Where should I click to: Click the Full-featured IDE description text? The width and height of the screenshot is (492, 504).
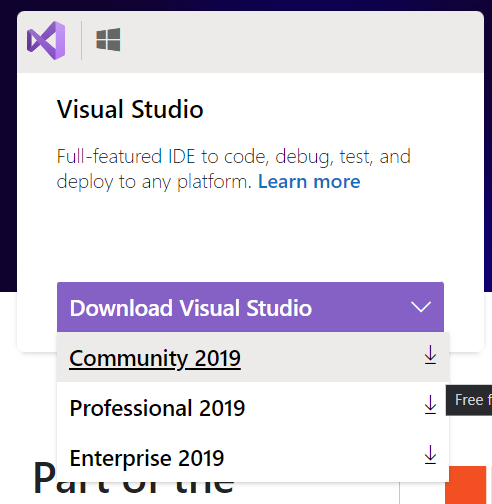point(233,169)
